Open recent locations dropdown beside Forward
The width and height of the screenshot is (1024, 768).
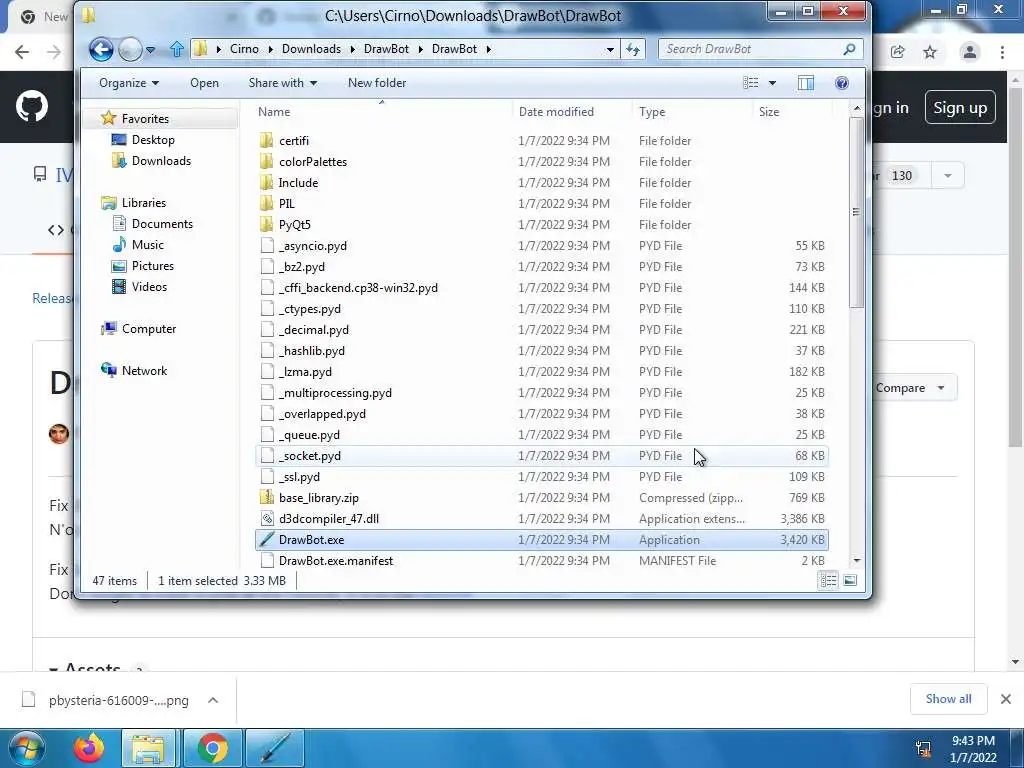click(151, 50)
